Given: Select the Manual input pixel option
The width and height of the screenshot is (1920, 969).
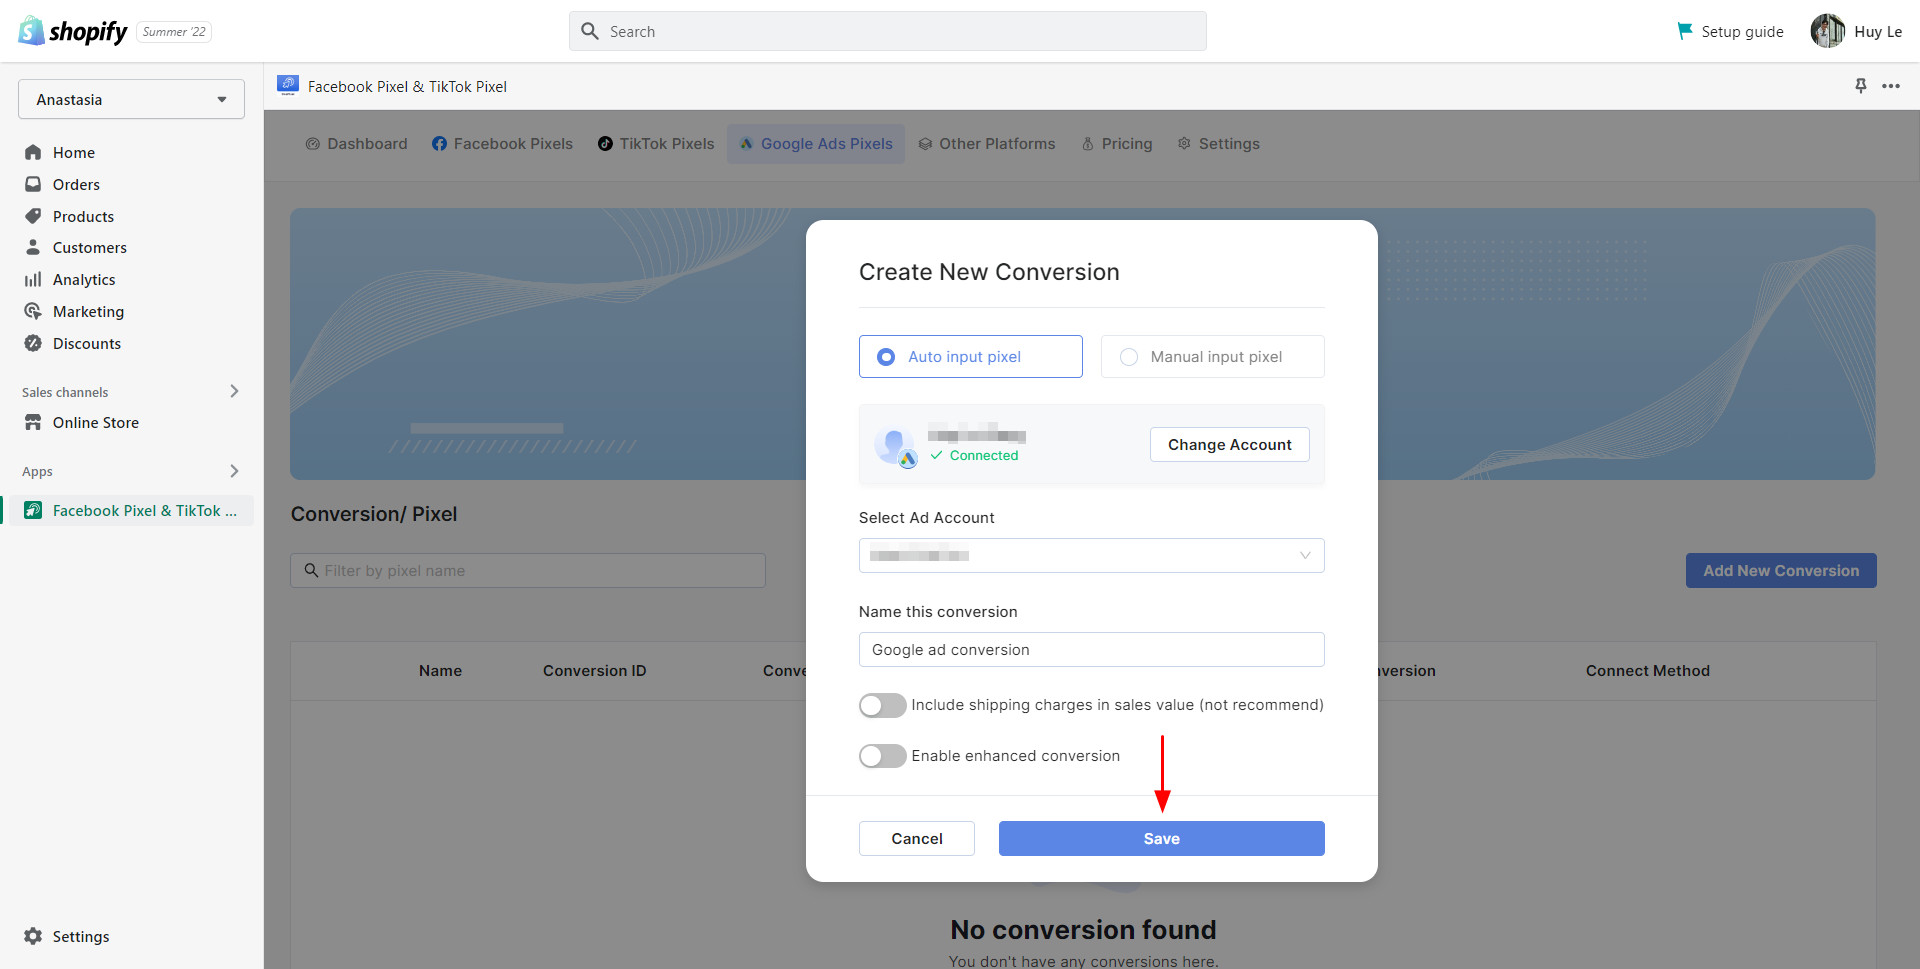Looking at the screenshot, I should [x=1212, y=356].
